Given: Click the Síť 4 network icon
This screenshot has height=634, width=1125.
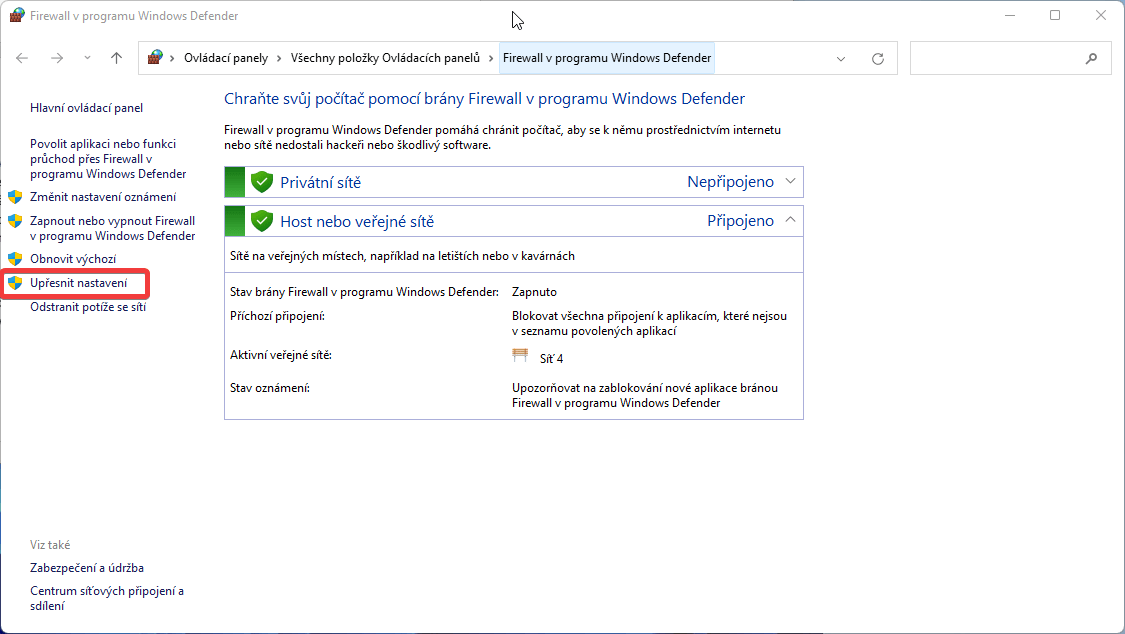Looking at the screenshot, I should point(520,356).
